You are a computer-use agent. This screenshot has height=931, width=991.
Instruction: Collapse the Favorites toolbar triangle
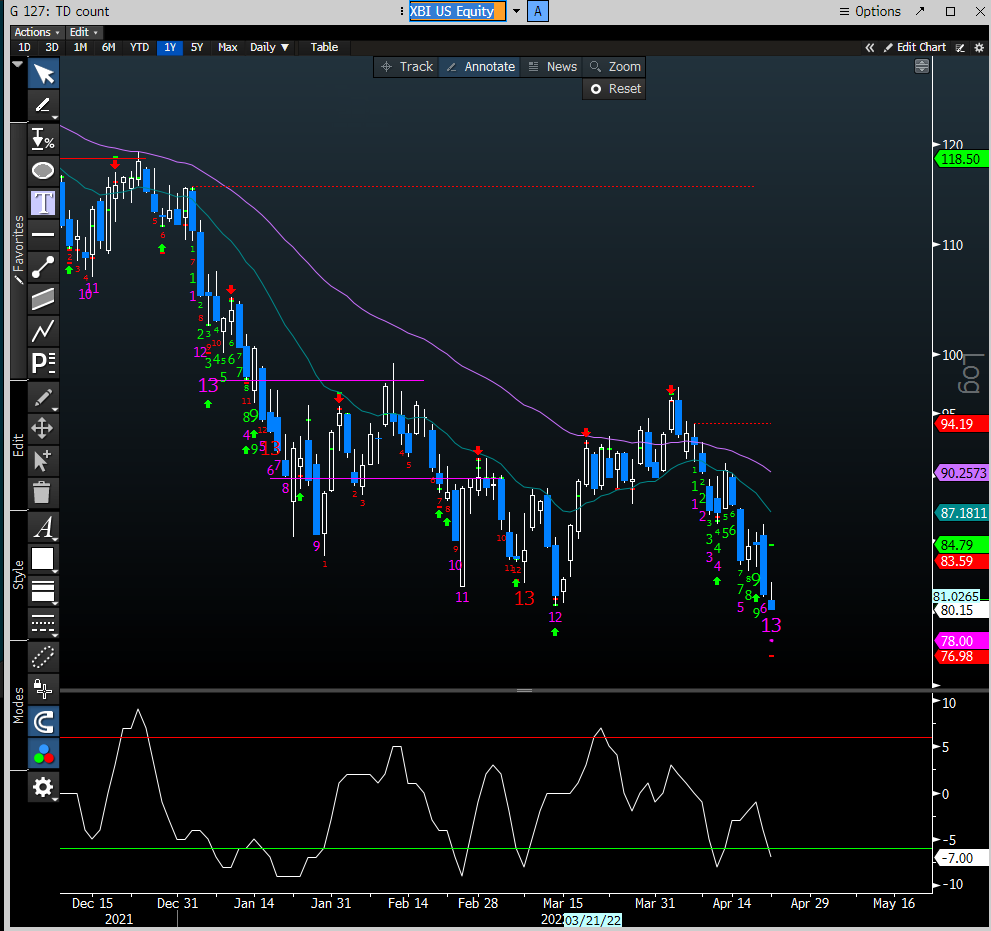pyautogui.click(x=18, y=64)
